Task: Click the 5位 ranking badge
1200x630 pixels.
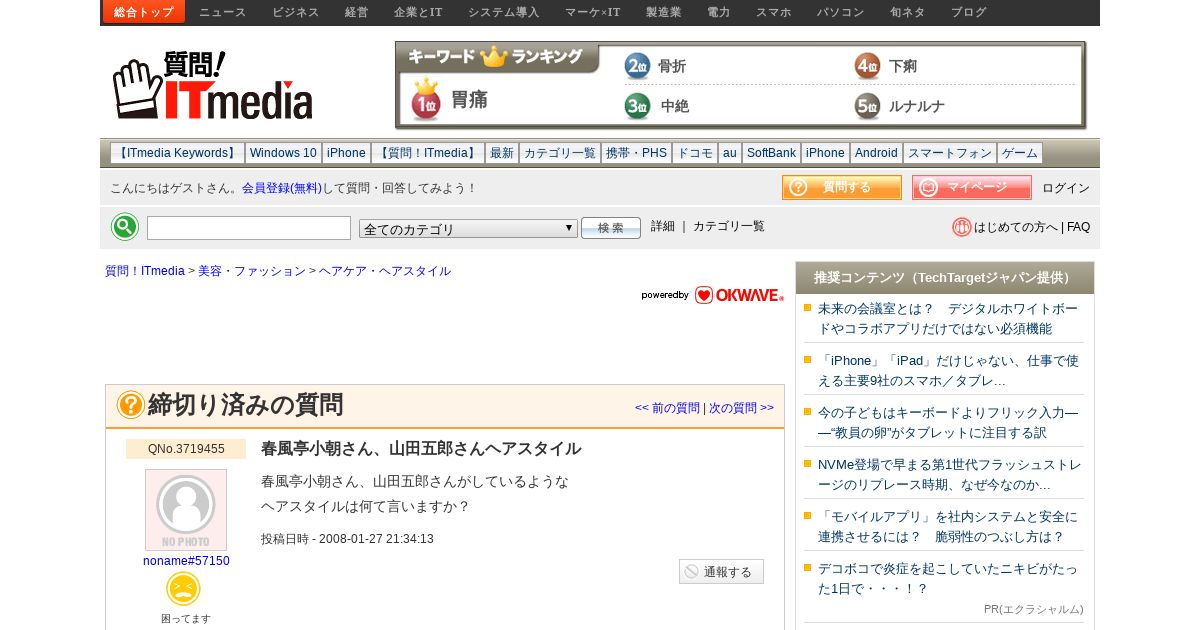Action: 867,106
